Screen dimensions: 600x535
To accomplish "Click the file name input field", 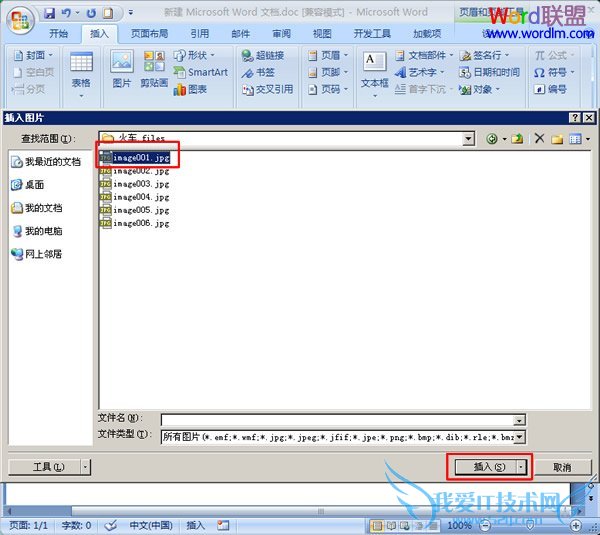I will point(338,420).
